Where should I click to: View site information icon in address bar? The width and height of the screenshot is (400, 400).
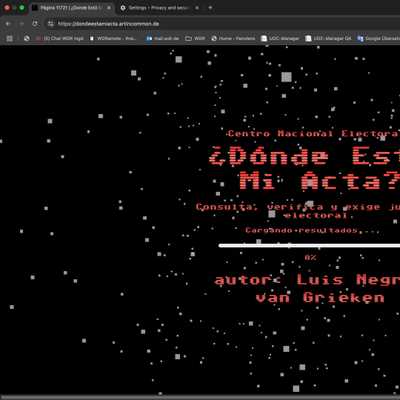[x=51, y=24]
